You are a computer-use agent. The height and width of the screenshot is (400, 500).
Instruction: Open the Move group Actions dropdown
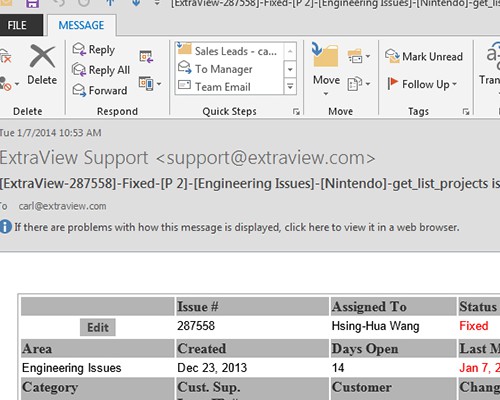(x=359, y=84)
